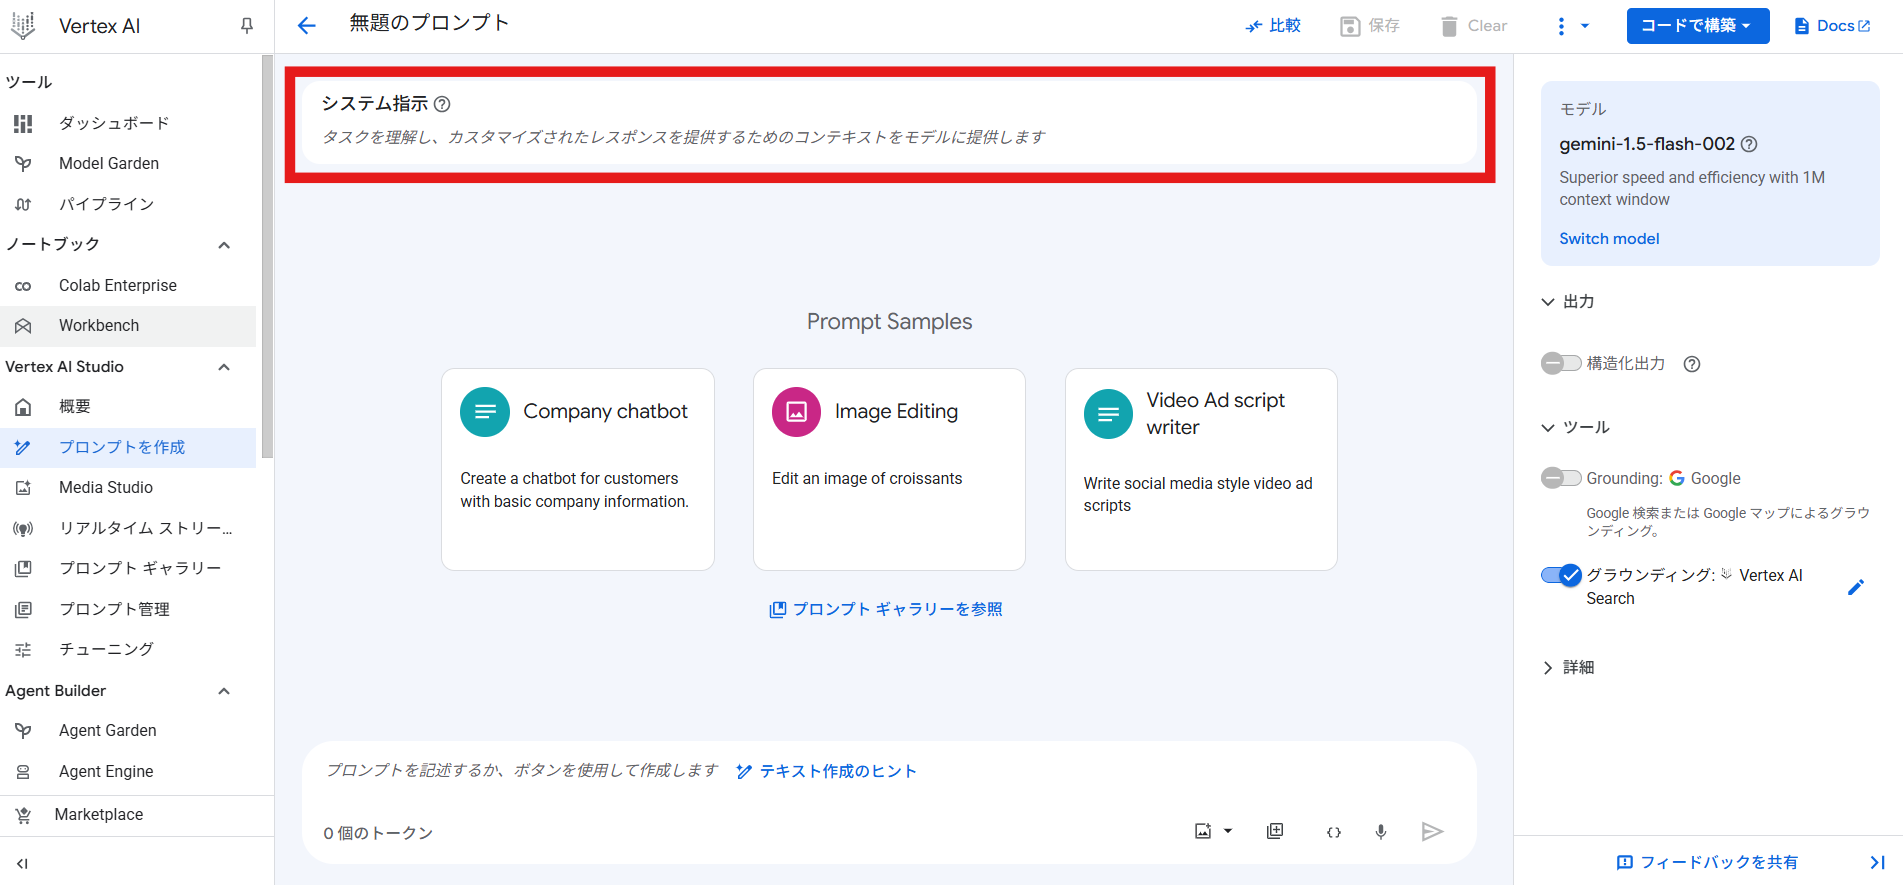The width and height of the screenshot is (1903, 885).
Task: Click the プロンプト ギャラリー sidebar icon
Action: coord(23,569)
